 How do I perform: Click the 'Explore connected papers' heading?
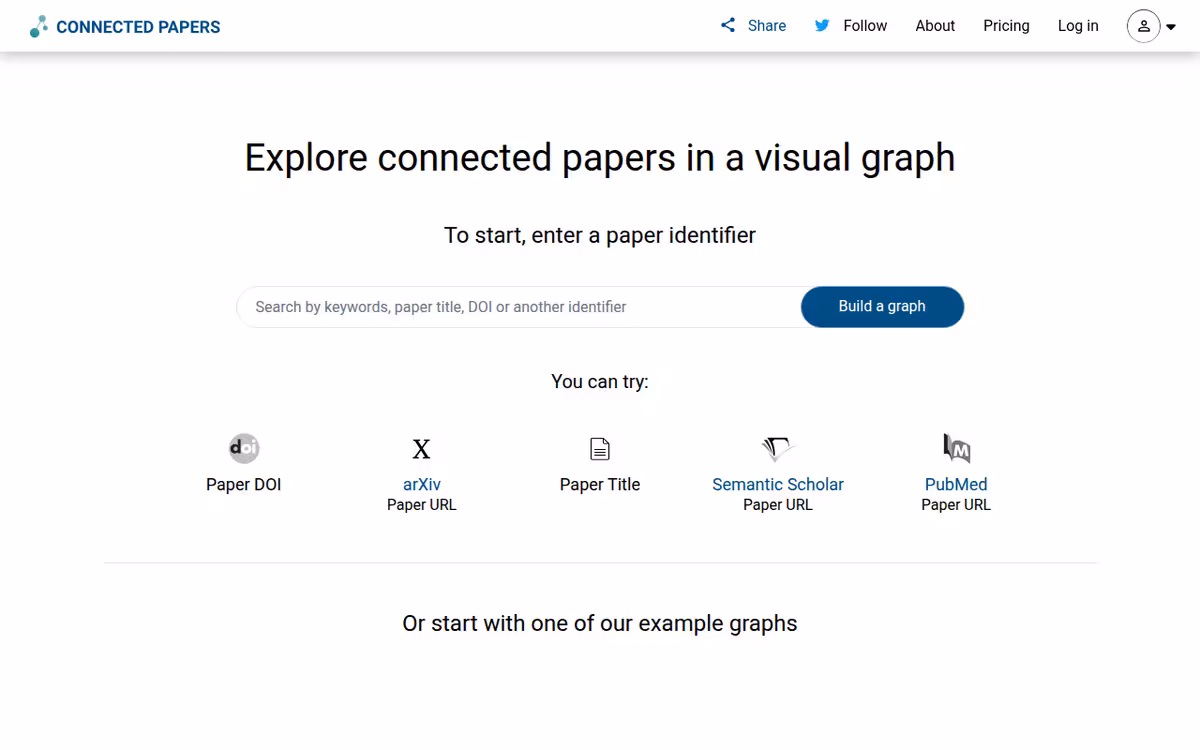click(600, 158)
